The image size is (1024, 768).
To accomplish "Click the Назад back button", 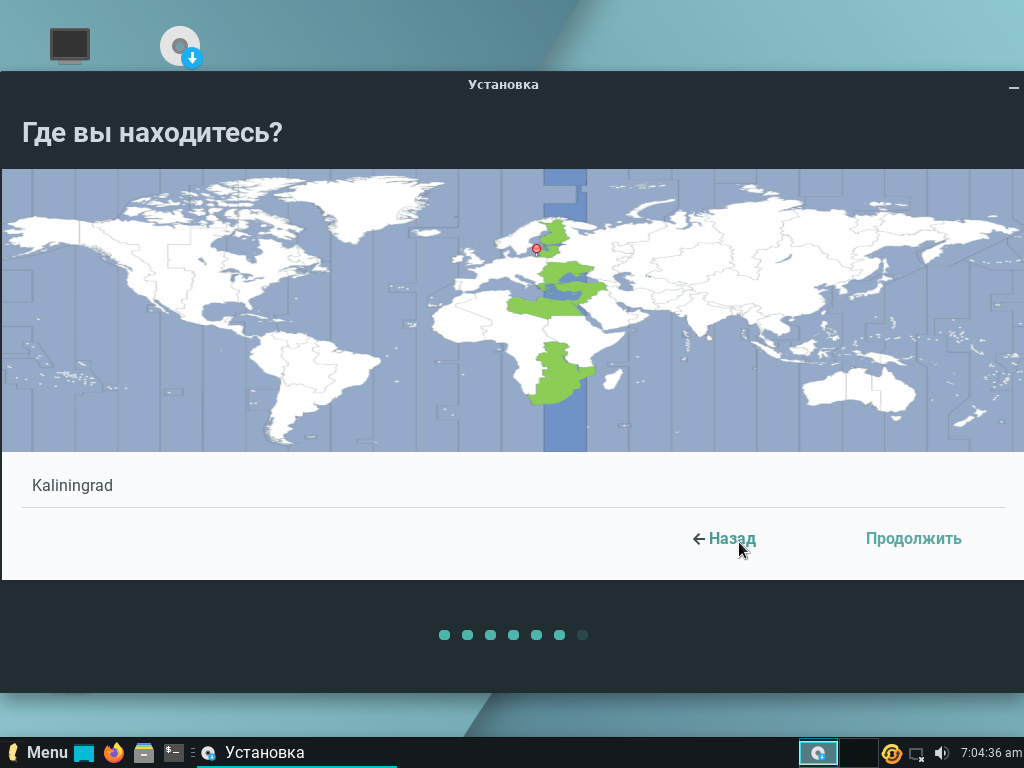I will (x=724, y=539).
